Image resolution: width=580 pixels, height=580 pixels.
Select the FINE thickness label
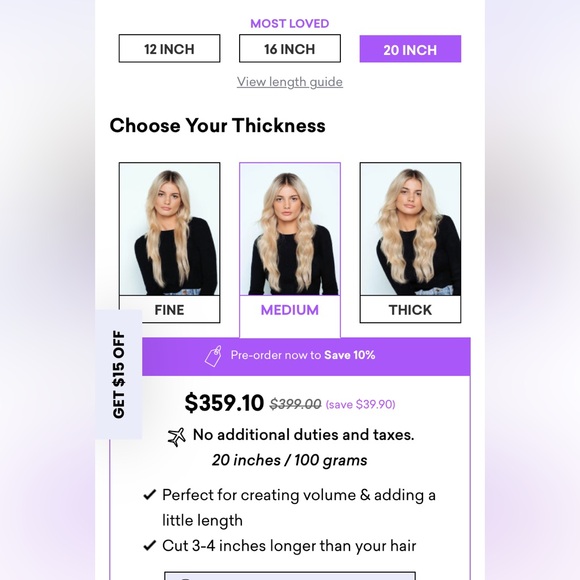point(169,310)
